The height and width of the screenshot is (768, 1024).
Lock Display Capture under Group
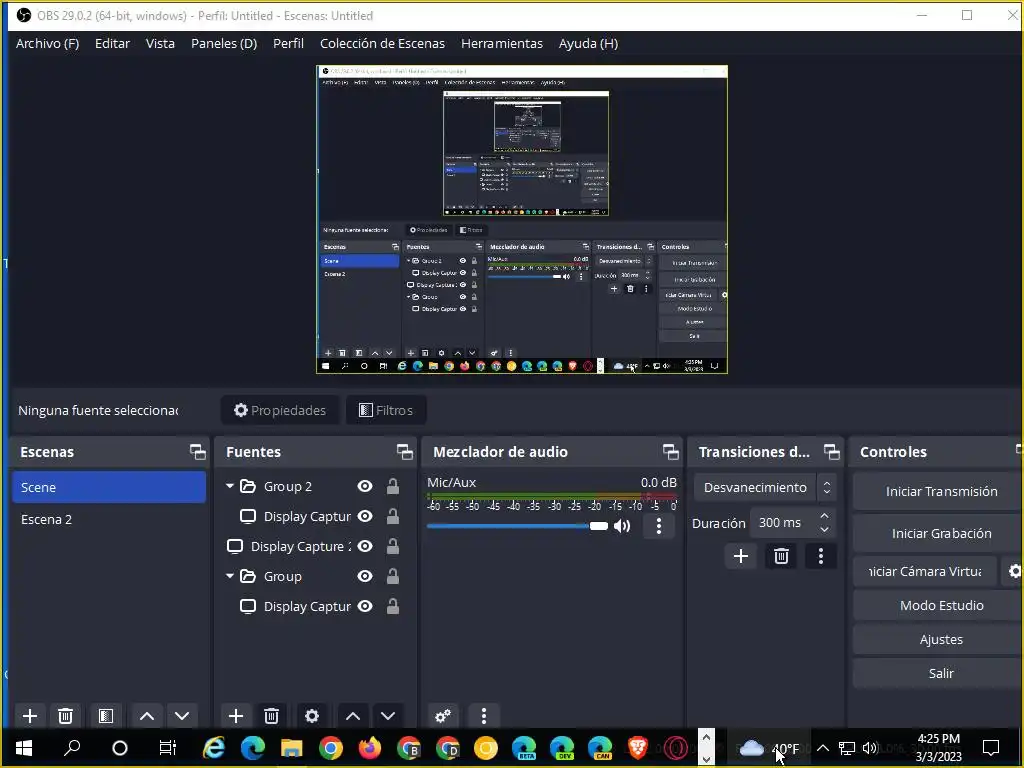pos(392,606)
